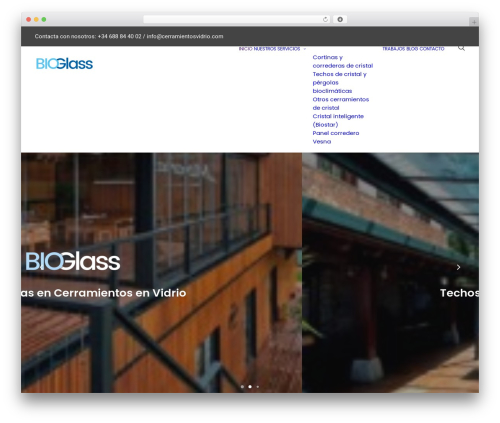Click the white BIOGlass logo on the slide

(x=73, y=261)
